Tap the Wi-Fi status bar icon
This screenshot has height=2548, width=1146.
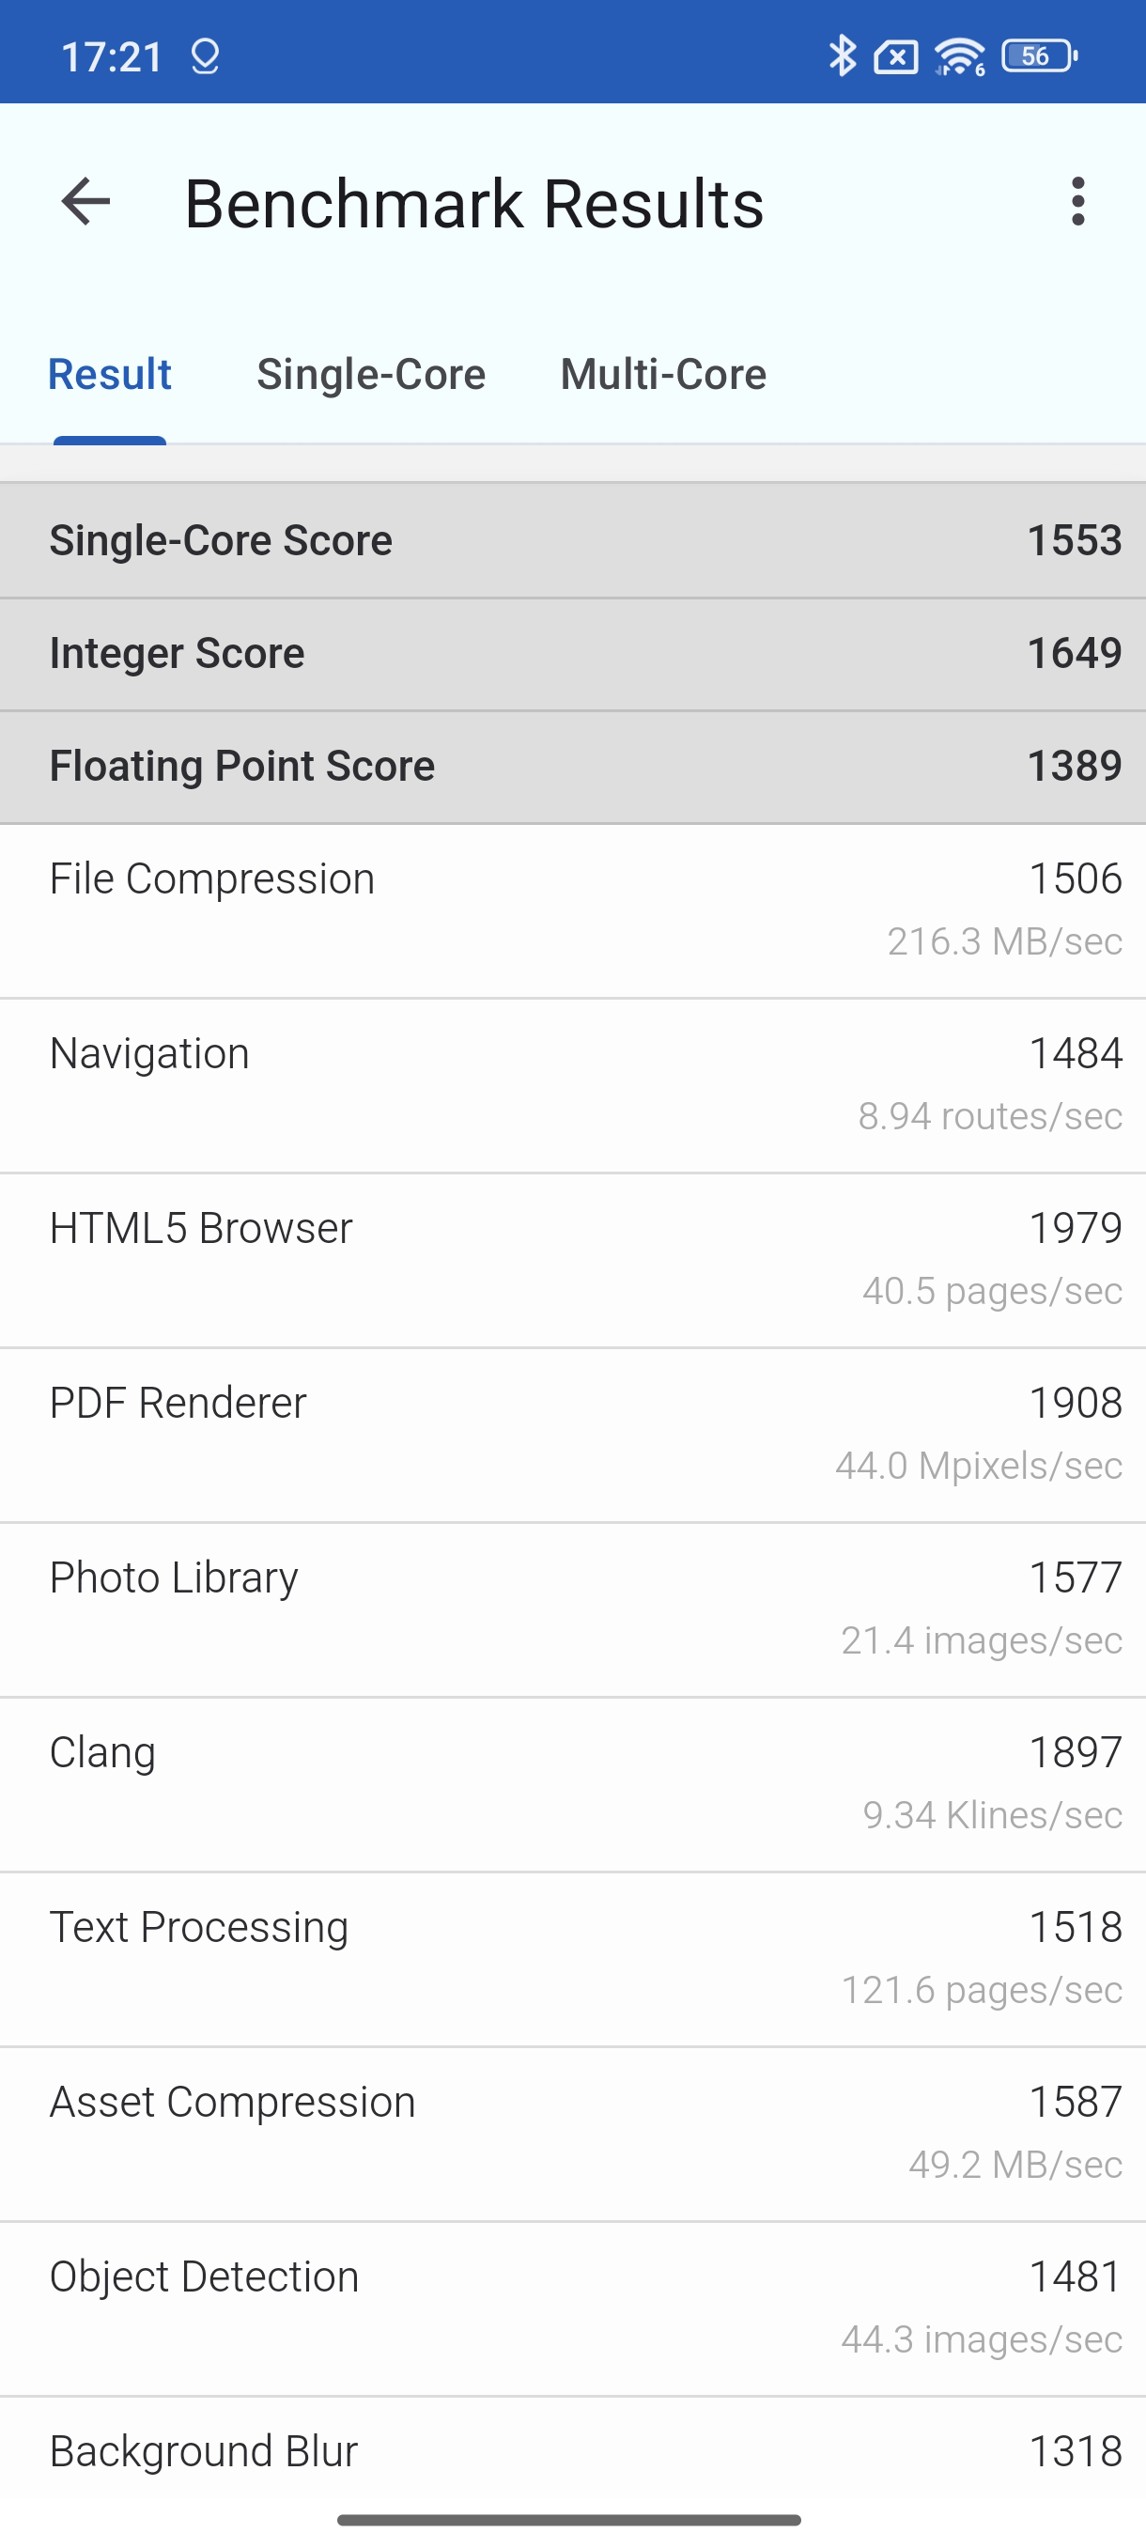click(959, 57)
